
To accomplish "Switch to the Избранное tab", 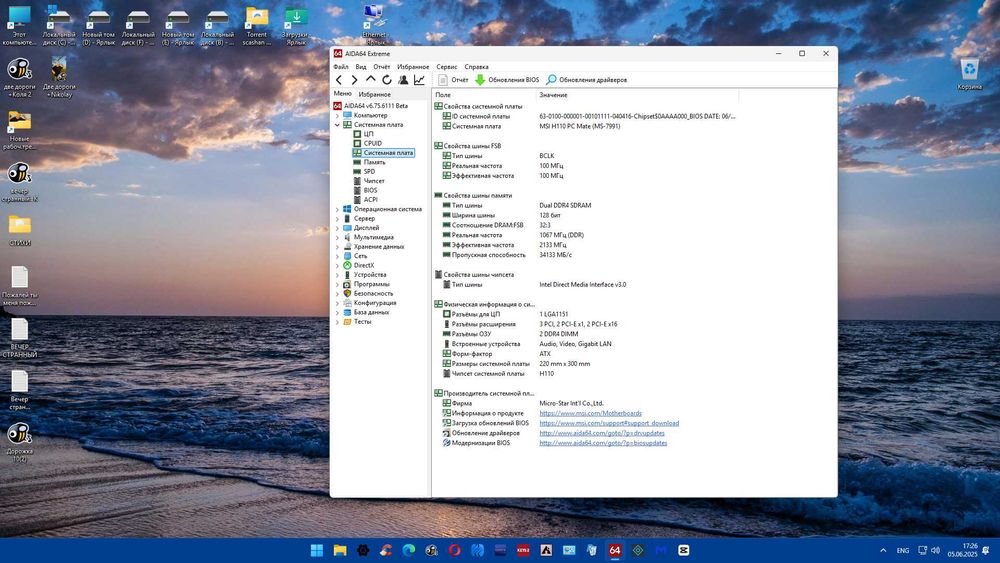I will (375, 94).
